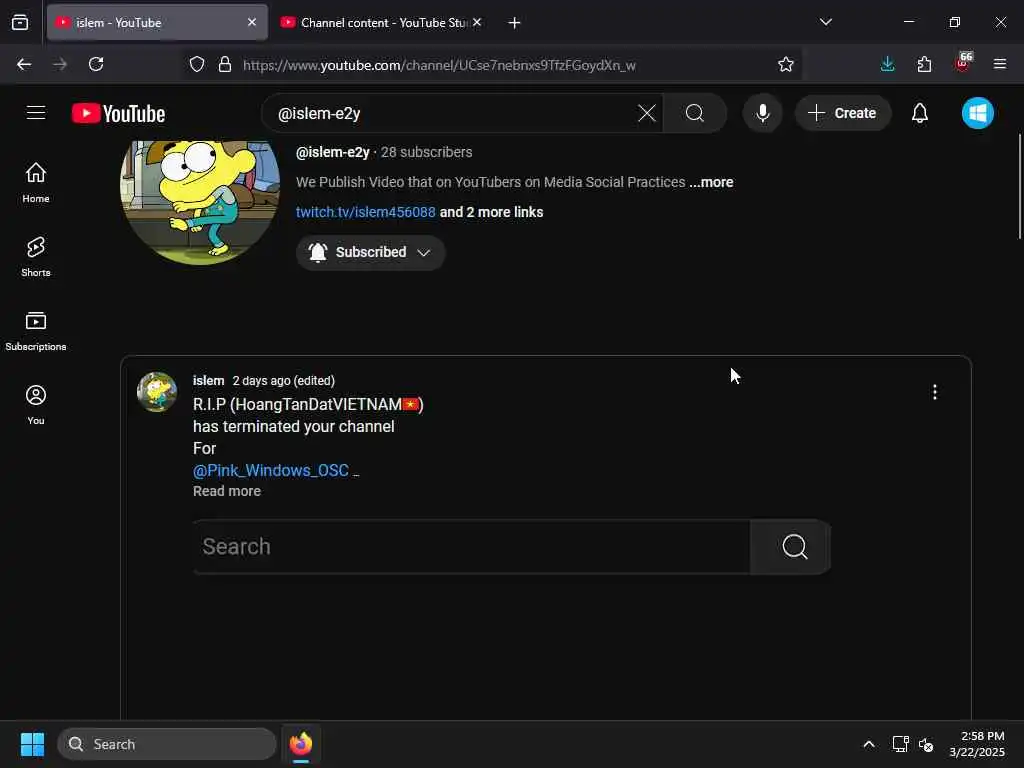Open the taskbar clock and date
Screen dimensions: 1024x768
coord(977,744)
